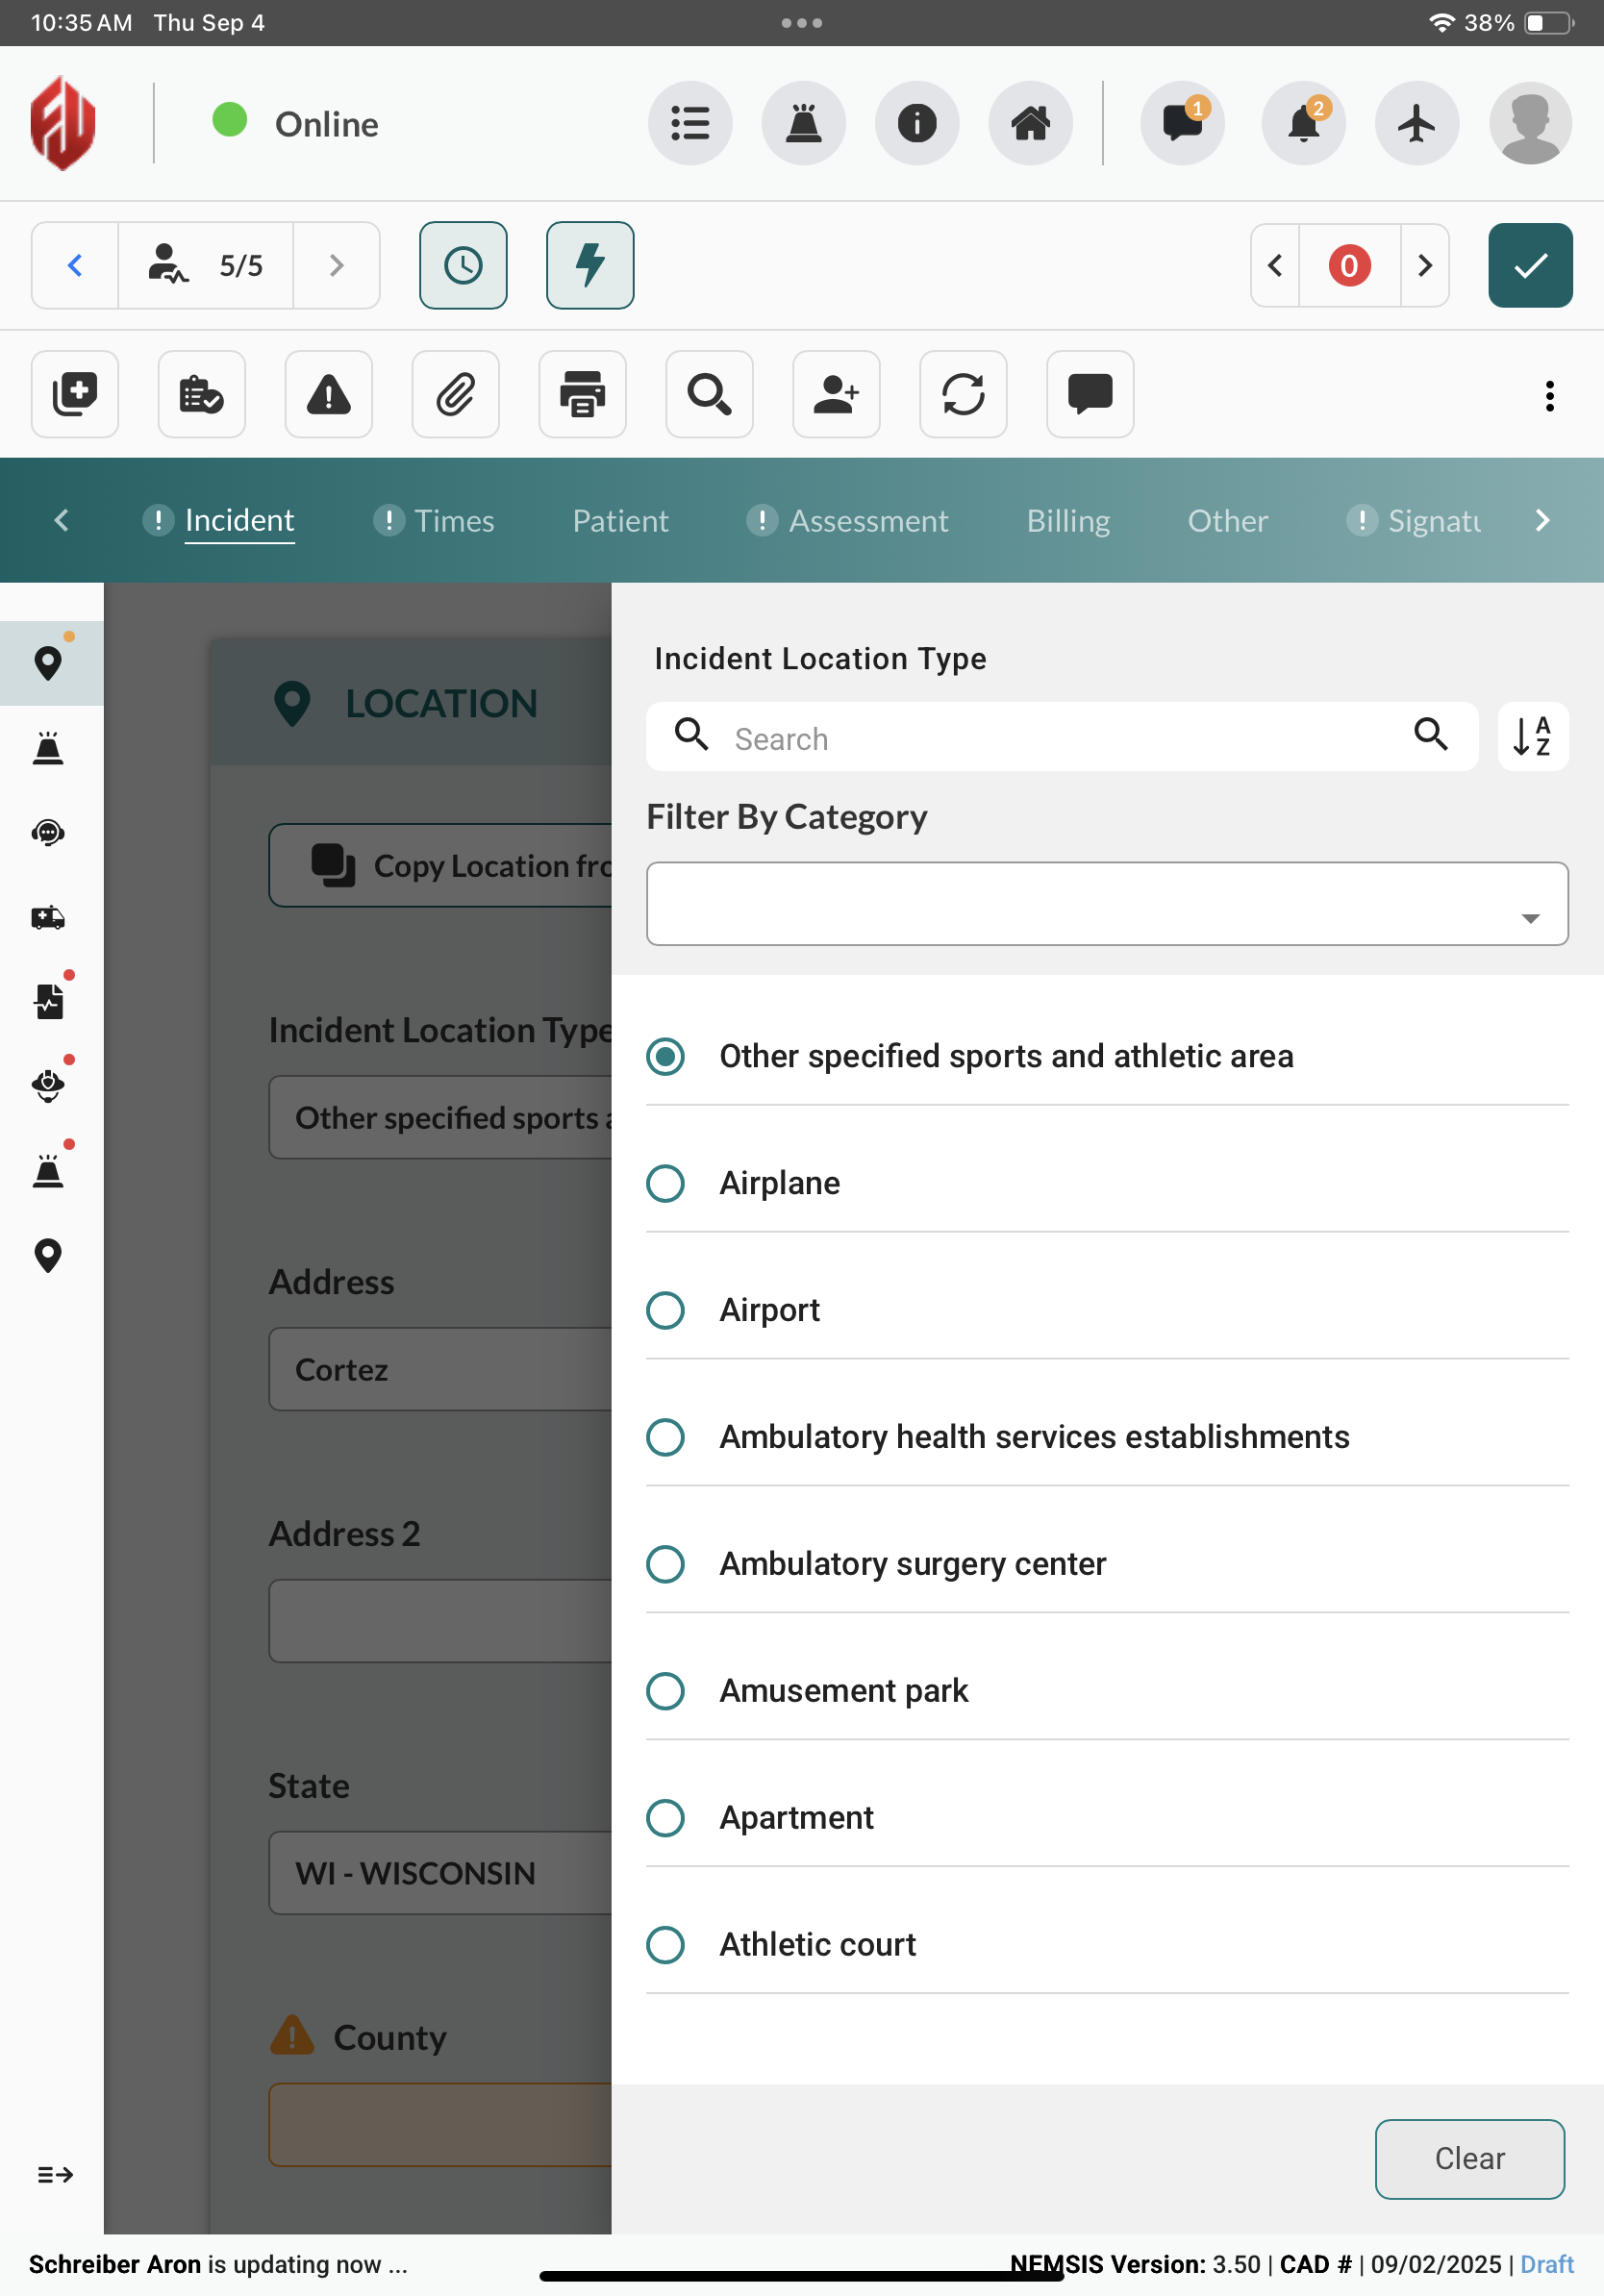
Task: Click the Draft status link
Action: (1546, 2264)
